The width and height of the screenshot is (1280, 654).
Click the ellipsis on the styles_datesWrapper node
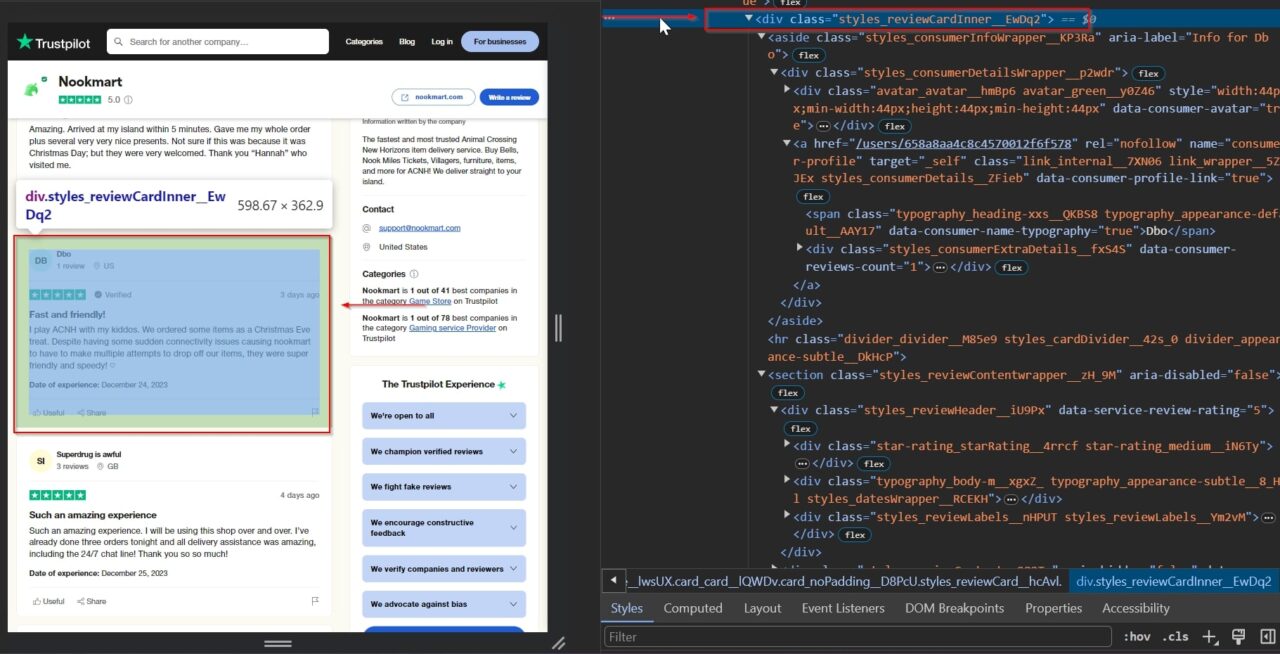click(x=1011, y=499)
